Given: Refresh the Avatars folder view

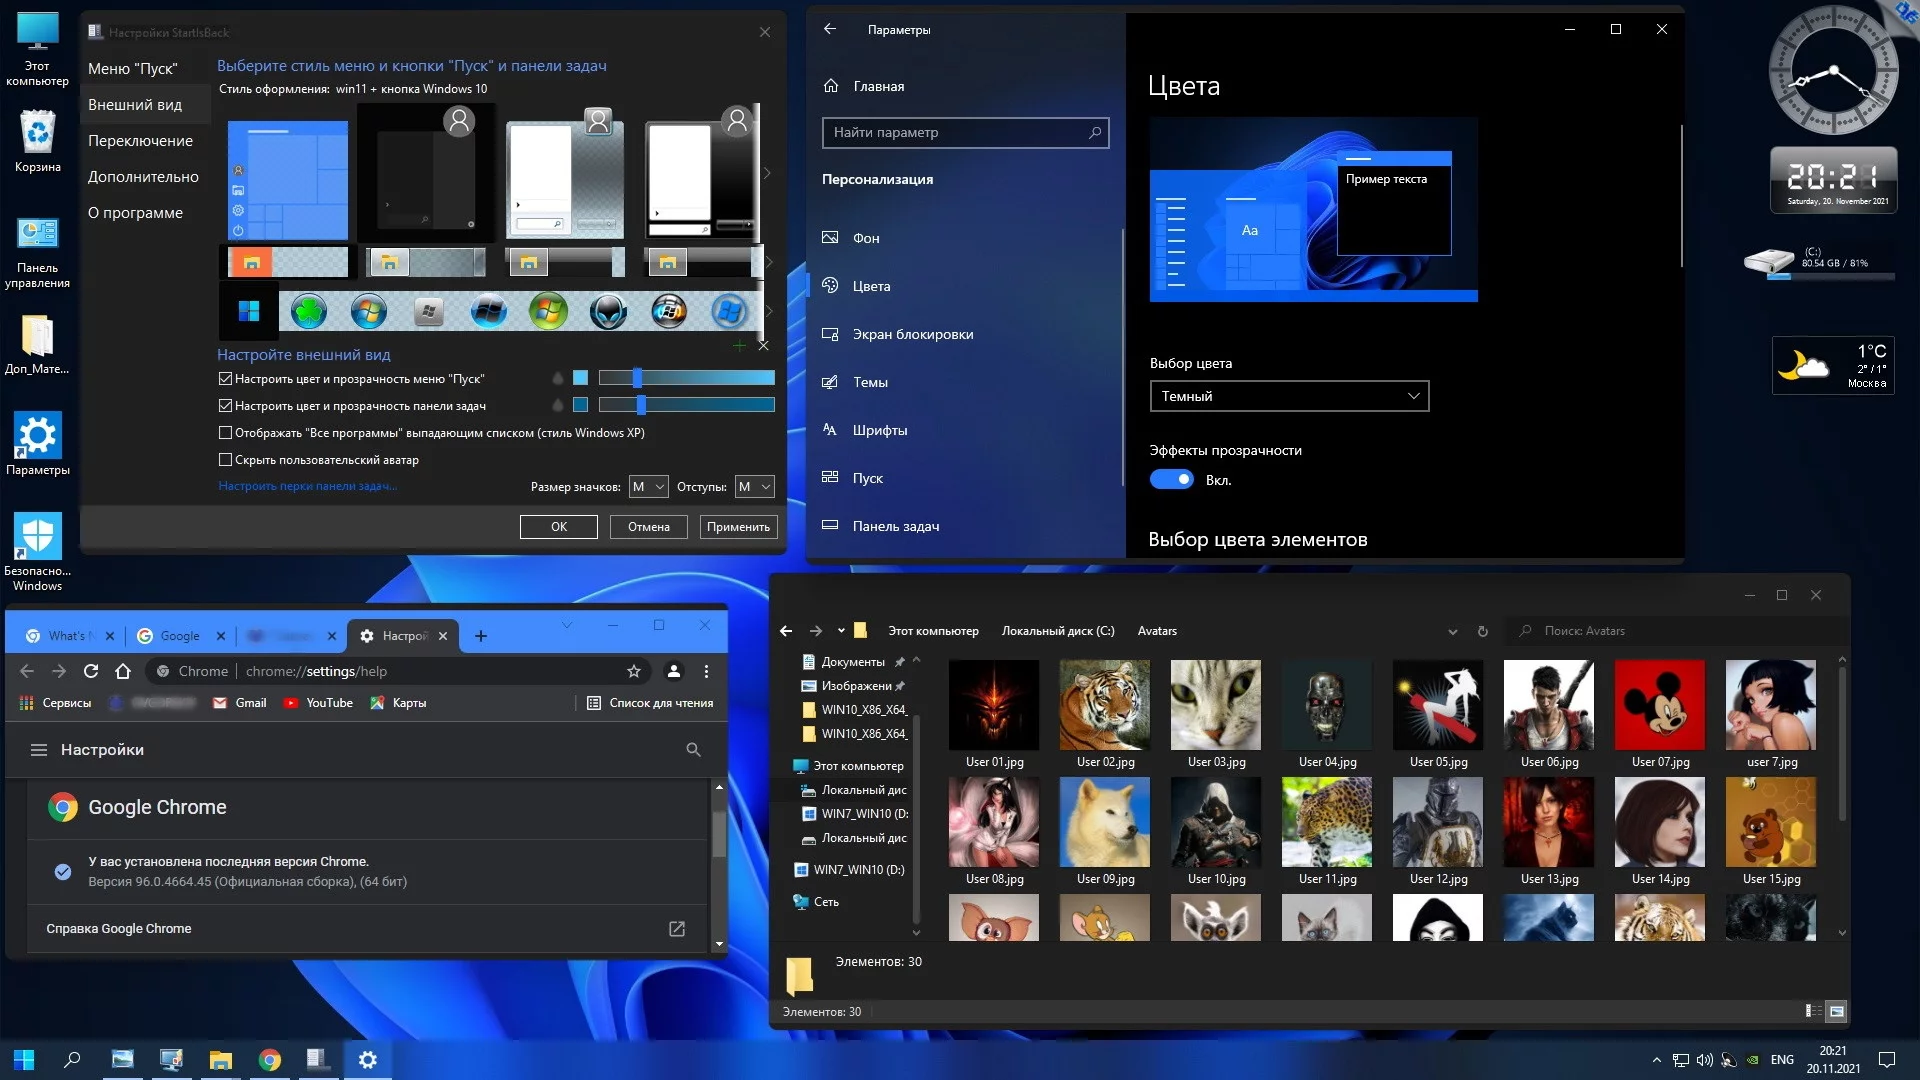Looking at the screenshot, I should [1482, 632].
